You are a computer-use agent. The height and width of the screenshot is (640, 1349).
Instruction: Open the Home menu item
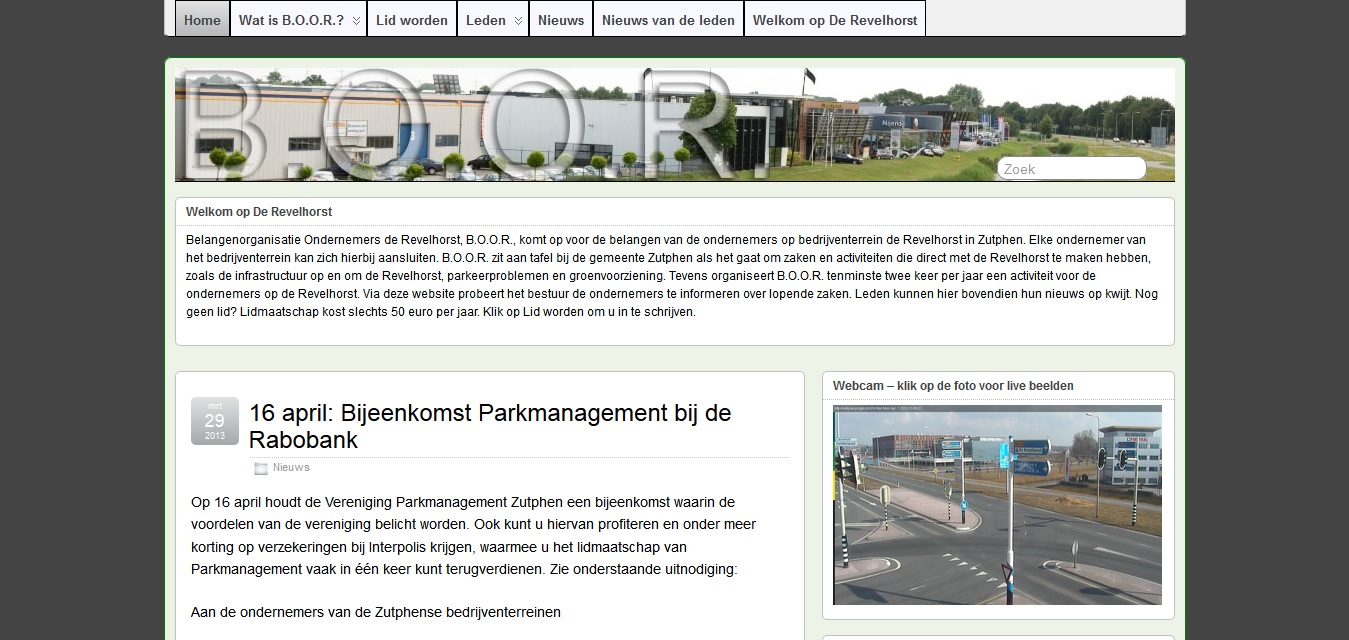click(202, 20)
